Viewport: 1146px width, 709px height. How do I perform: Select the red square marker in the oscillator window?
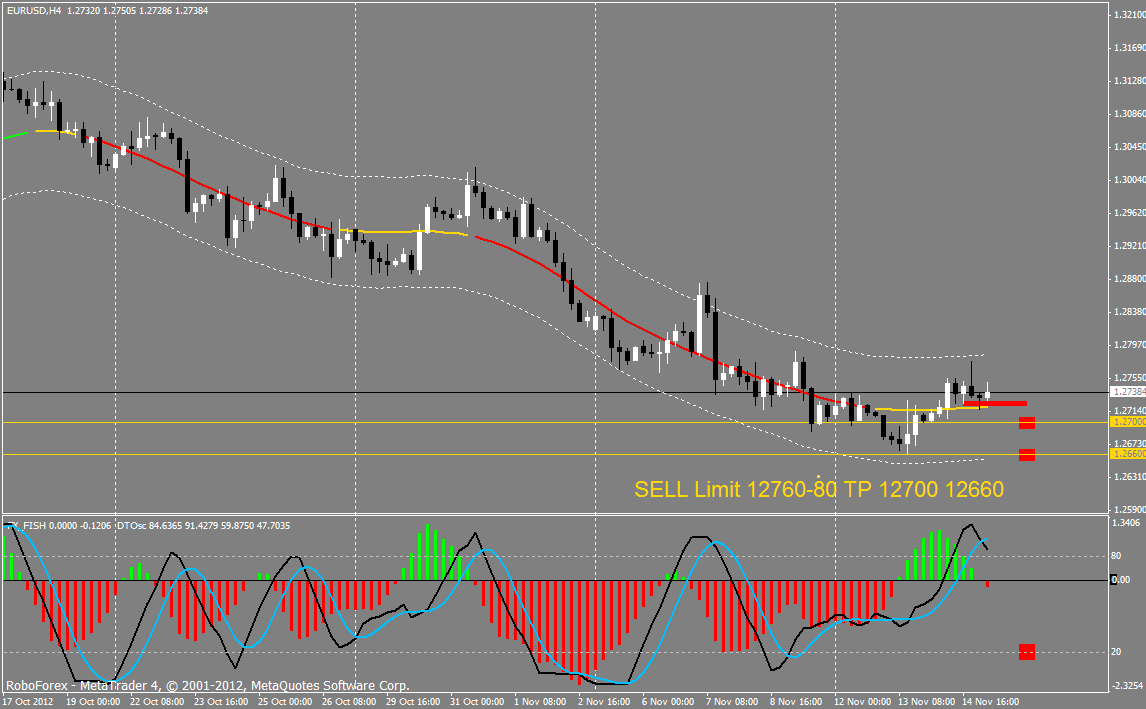1026,652
